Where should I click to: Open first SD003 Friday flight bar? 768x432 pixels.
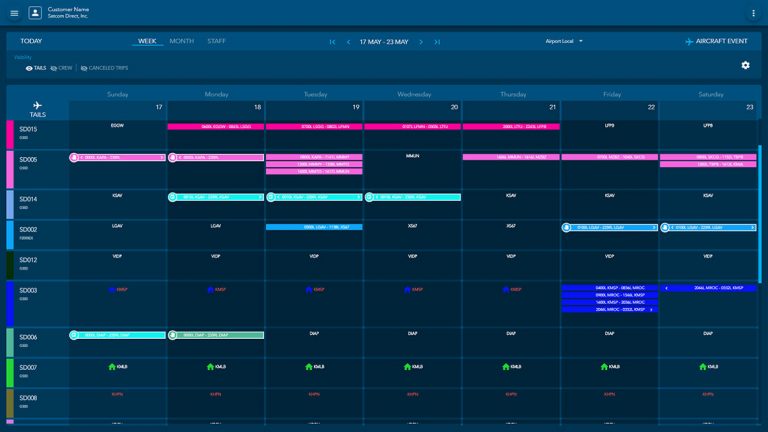point(610,288)
